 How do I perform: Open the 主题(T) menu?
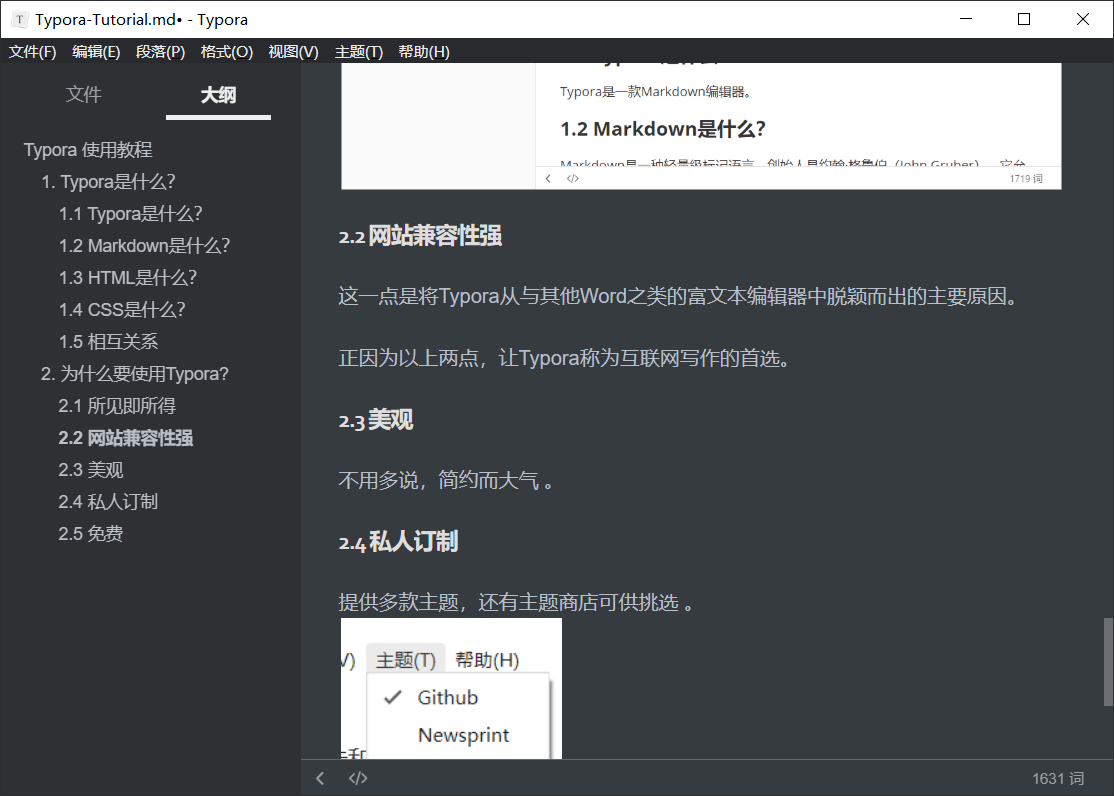tap(359, 52)
